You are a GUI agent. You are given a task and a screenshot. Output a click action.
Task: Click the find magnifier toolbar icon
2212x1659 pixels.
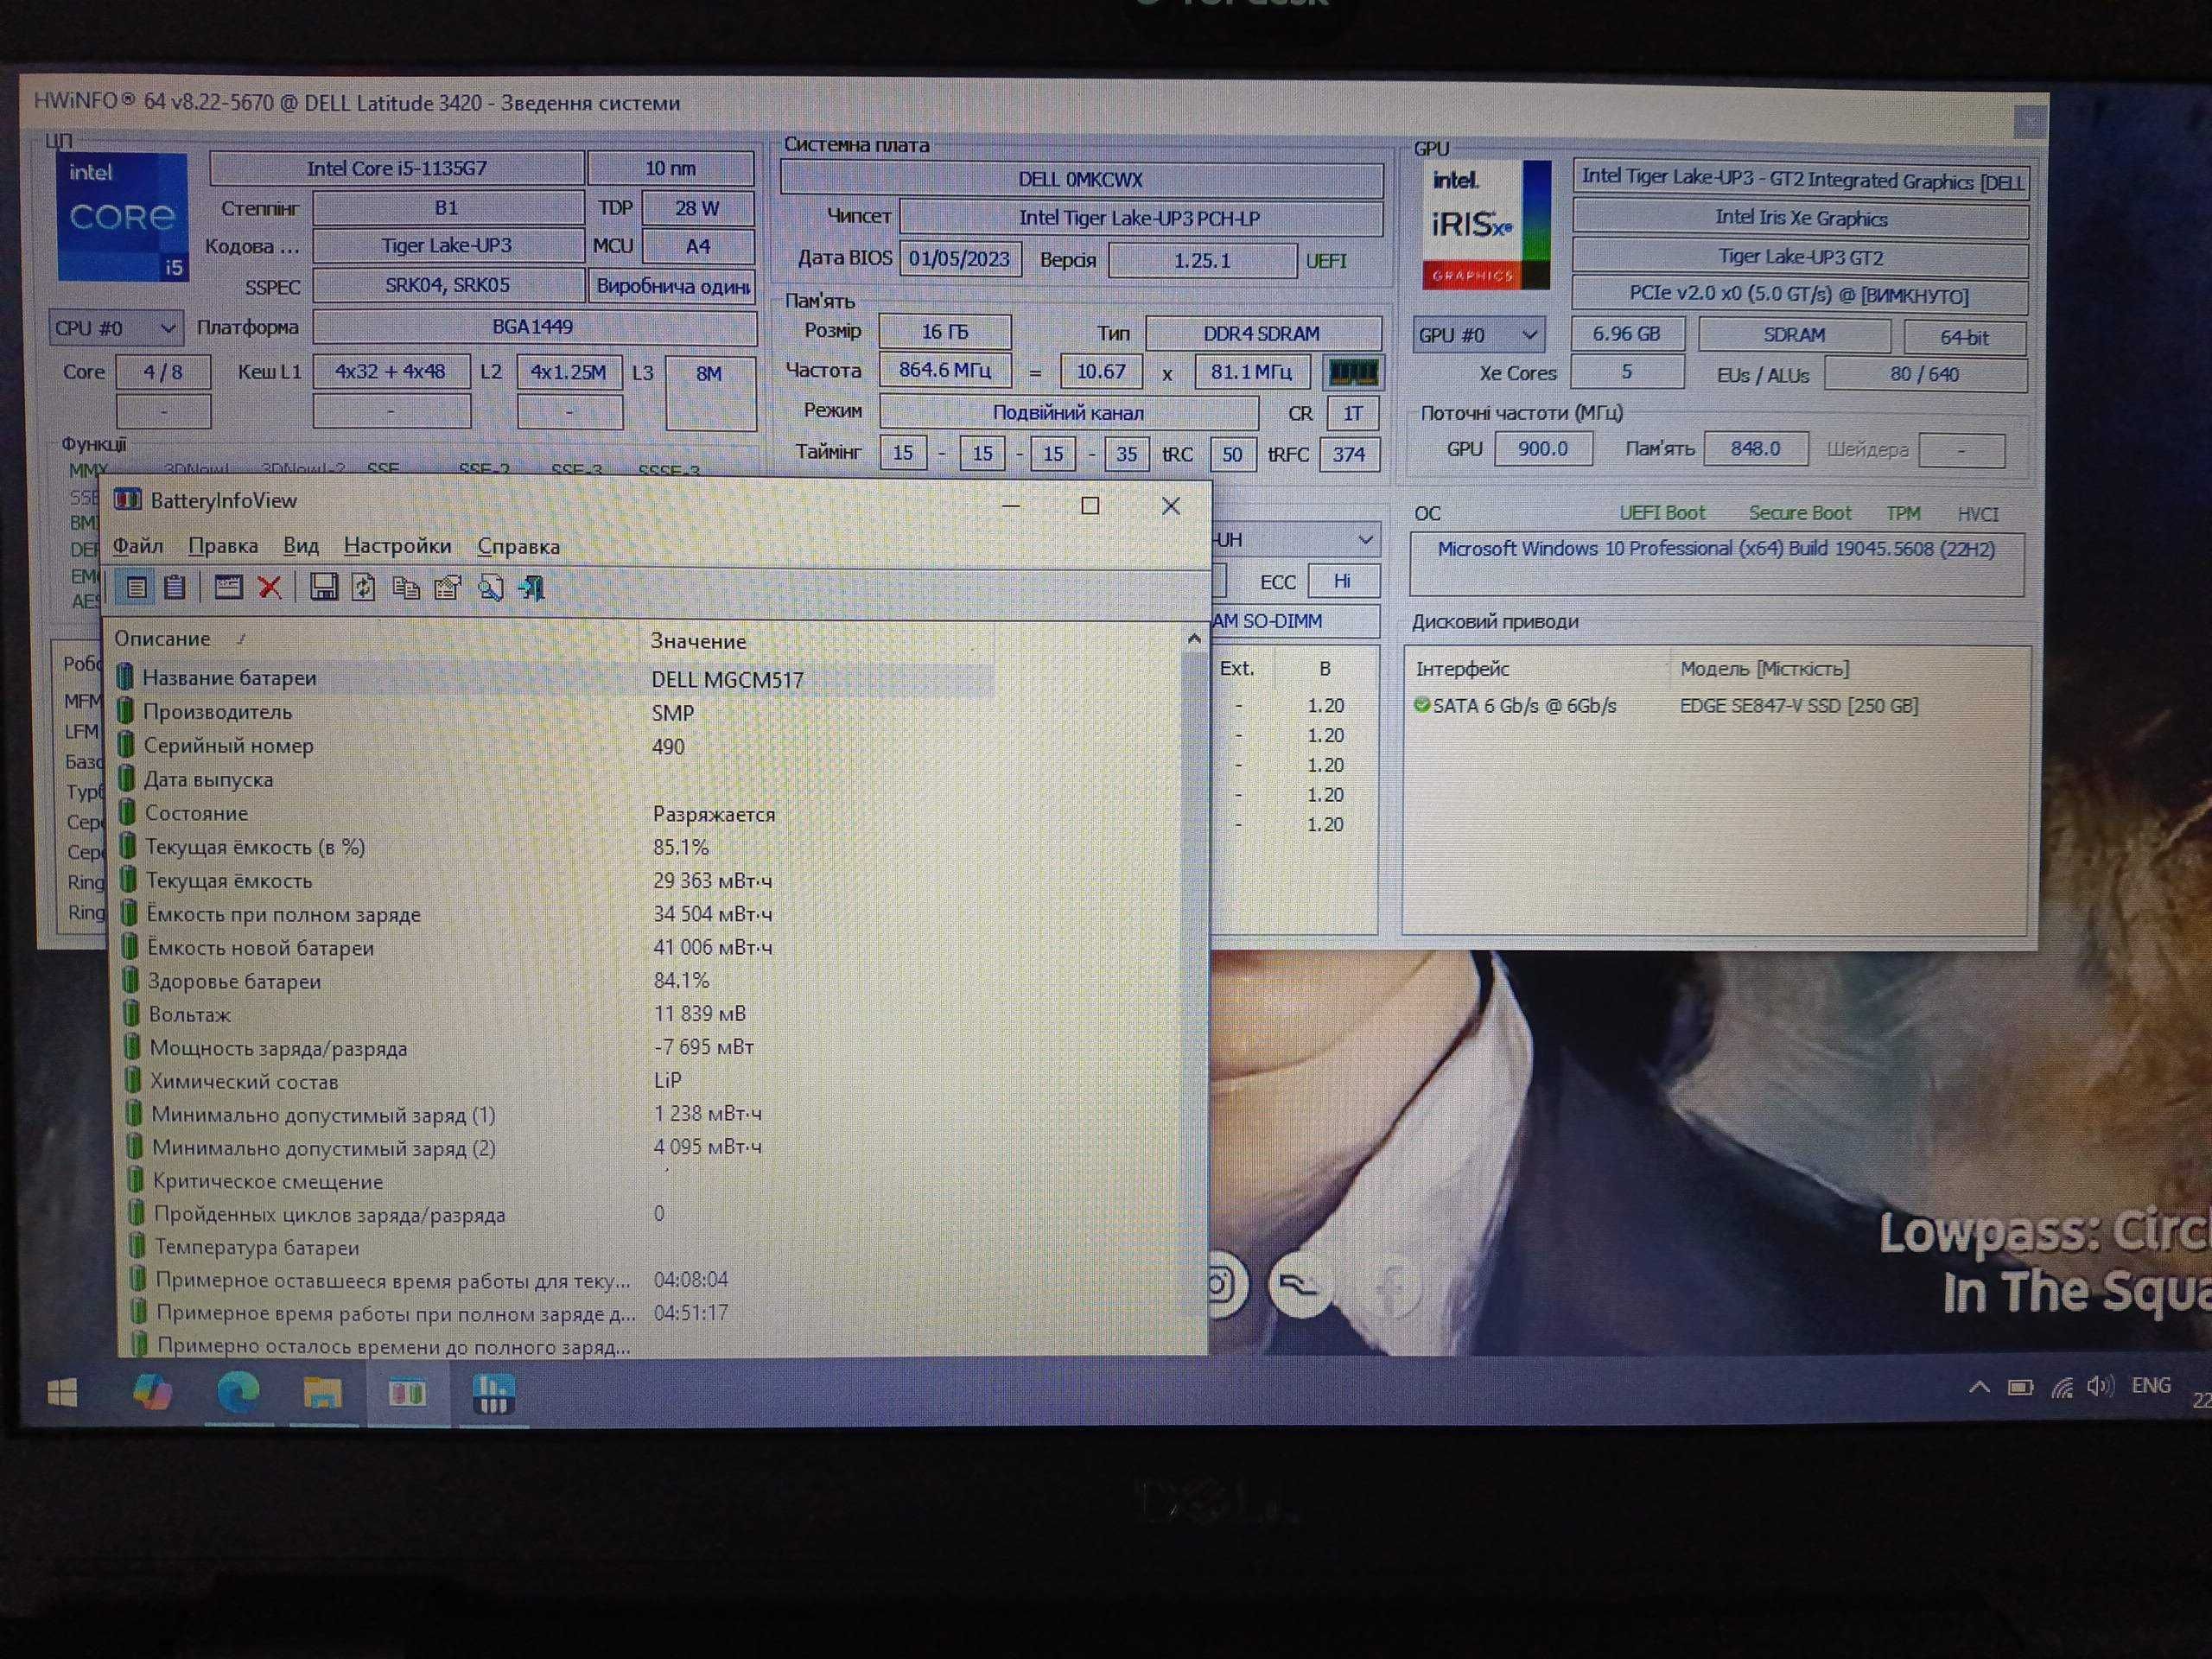pos(490,588)
